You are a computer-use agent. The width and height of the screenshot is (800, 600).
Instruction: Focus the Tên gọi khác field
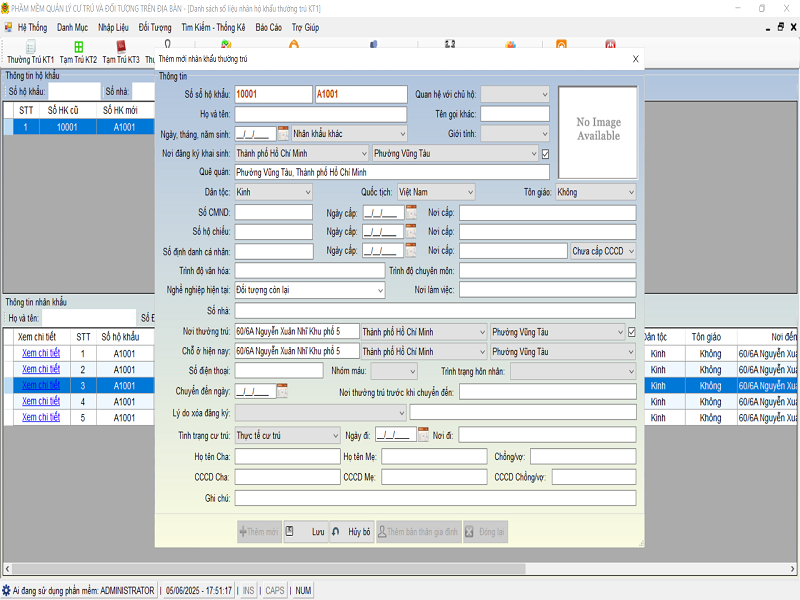pyautogui.click(x=515, y=114)
